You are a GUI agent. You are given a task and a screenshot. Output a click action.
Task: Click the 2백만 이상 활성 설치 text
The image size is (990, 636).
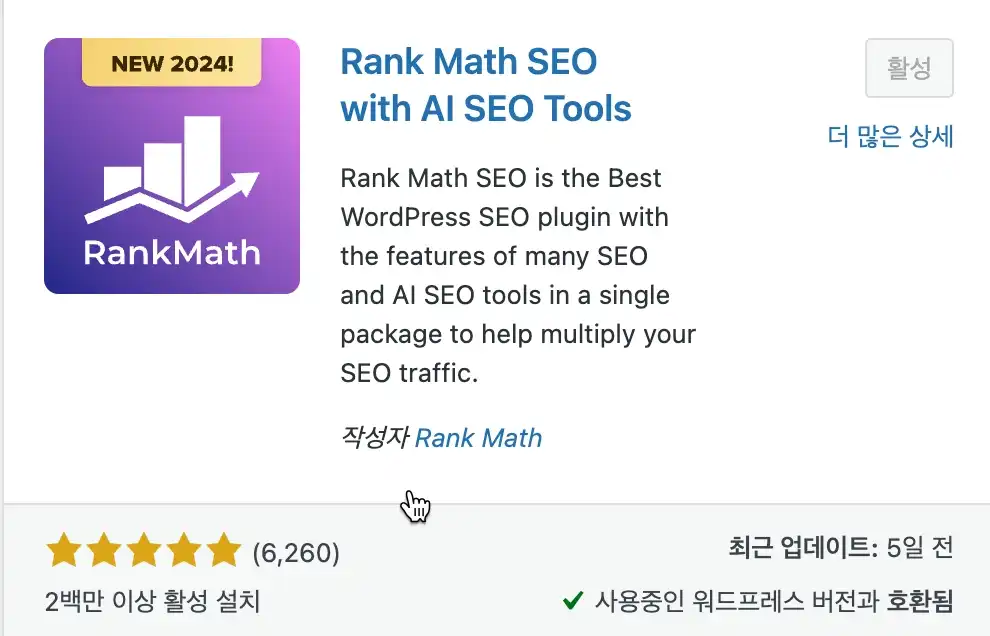pos(152,601)
